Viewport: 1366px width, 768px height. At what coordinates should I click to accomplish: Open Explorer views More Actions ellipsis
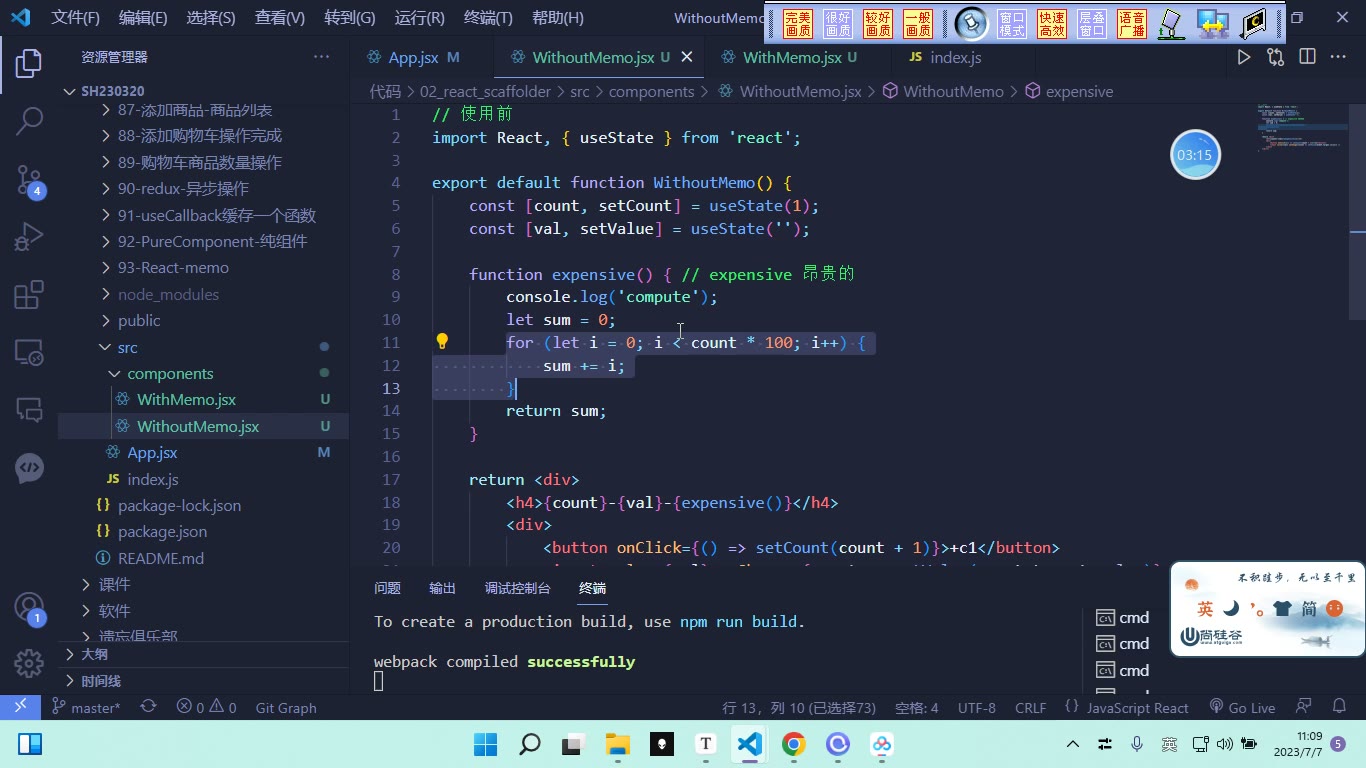coord(321,57)
